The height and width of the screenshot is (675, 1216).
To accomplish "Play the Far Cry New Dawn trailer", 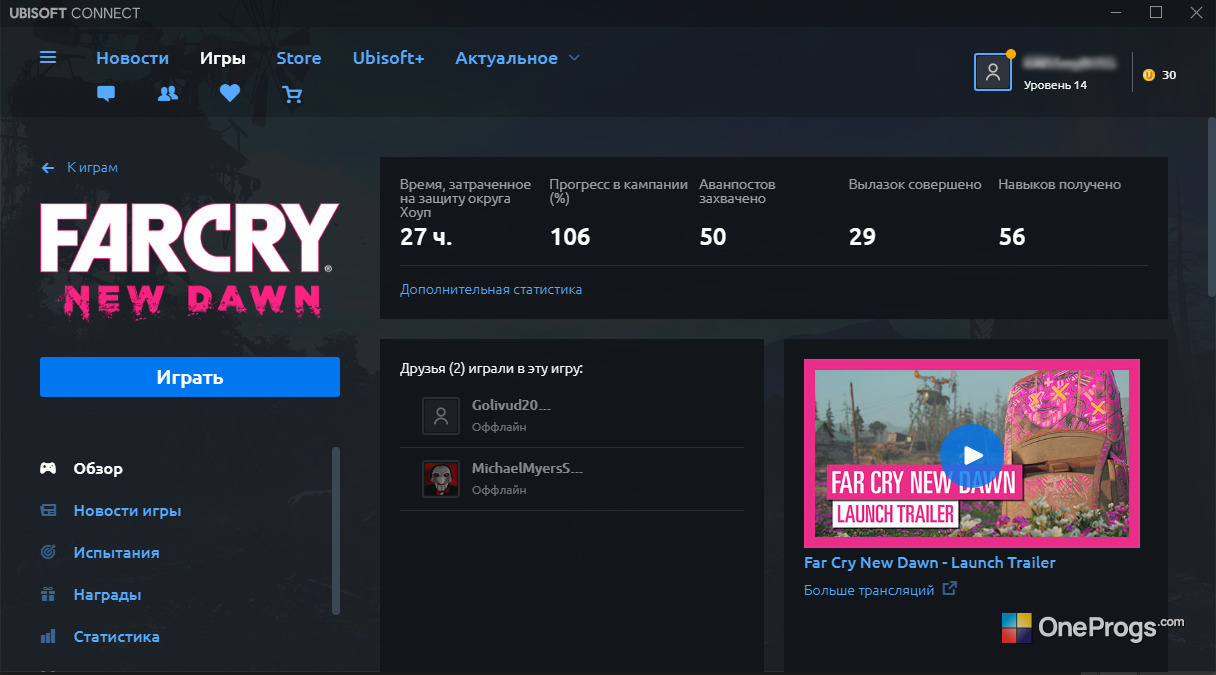I will tap(972, 455).
